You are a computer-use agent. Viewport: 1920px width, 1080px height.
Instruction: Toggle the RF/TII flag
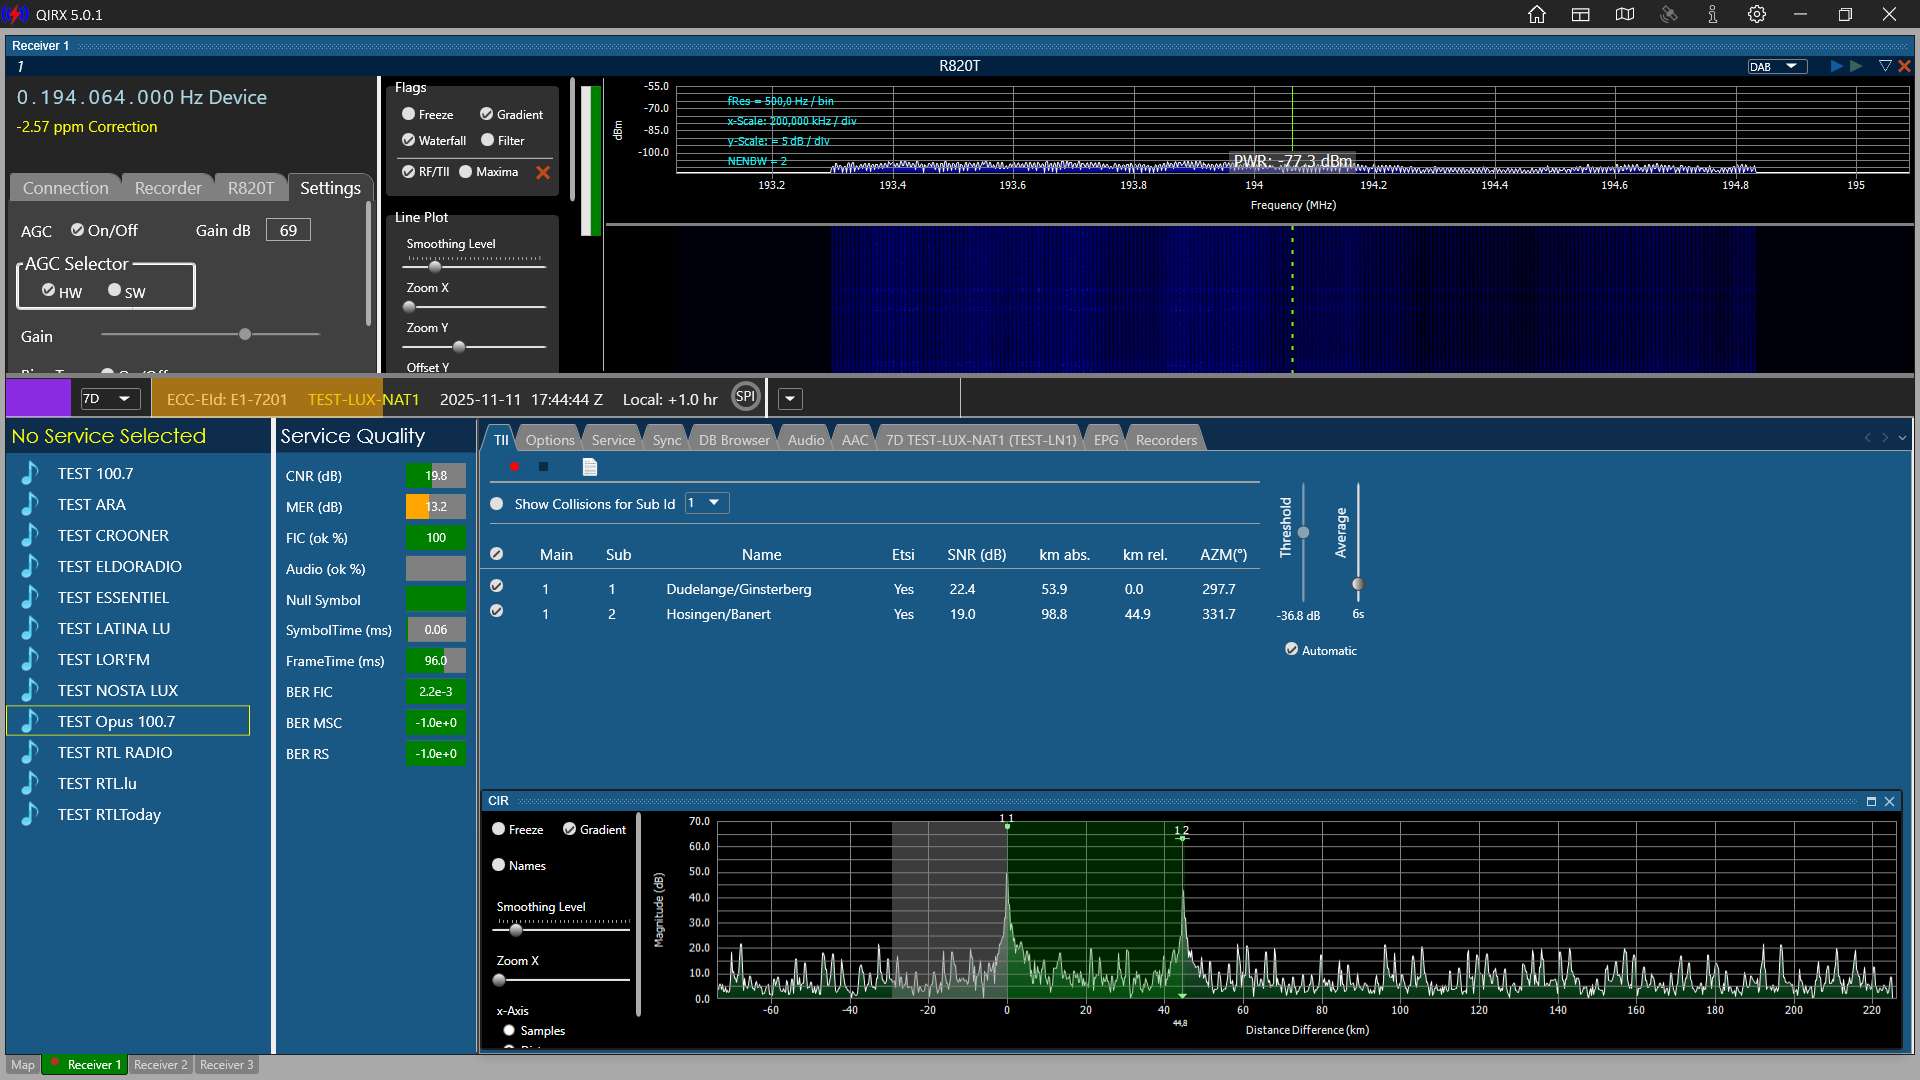pos(408,171)
